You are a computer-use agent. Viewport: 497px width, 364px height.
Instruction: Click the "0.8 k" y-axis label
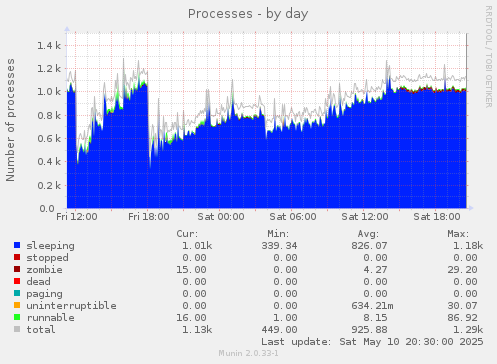49,116
